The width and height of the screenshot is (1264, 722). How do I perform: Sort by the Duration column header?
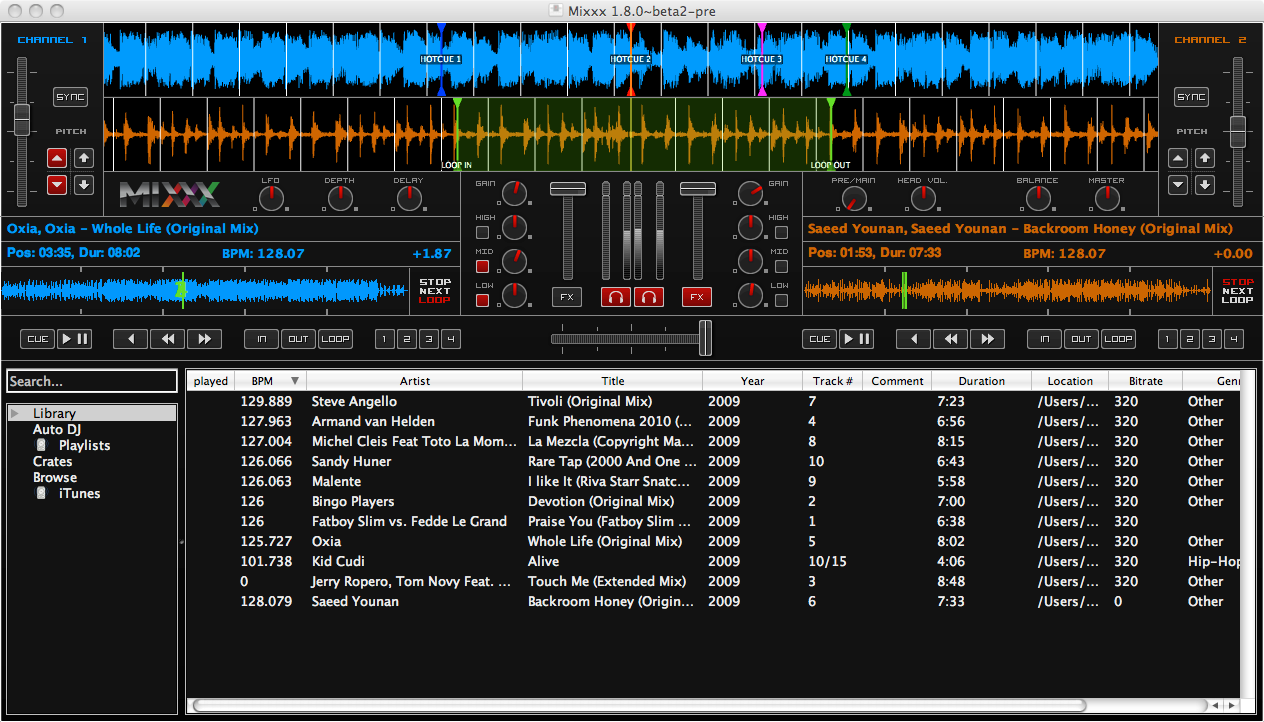pyautogui.click(x=982, y=381)
